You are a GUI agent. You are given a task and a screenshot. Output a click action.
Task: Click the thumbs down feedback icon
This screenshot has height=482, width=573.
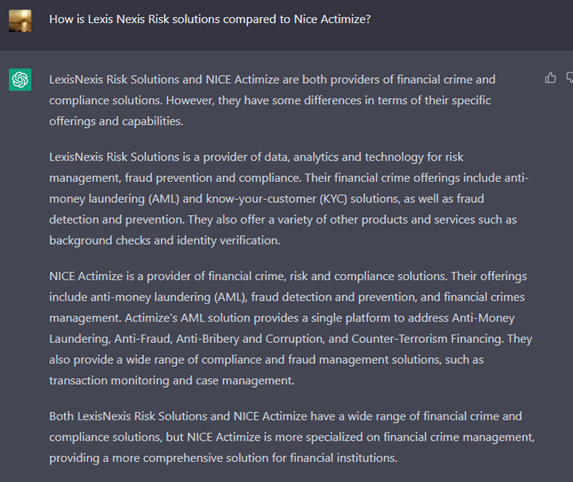[569, 78]
